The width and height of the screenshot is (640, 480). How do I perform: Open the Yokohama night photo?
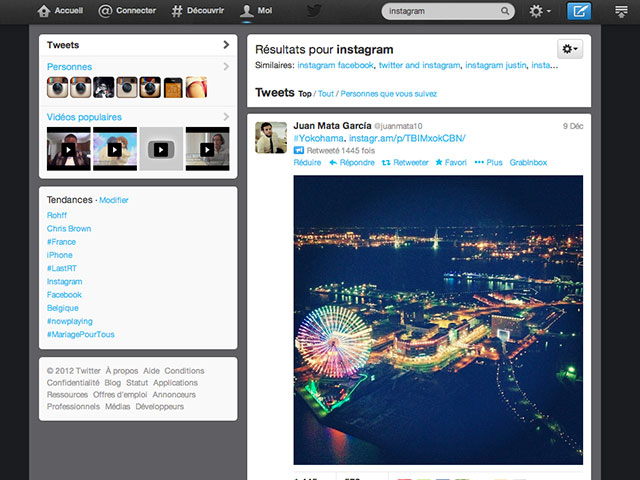click(x=438, y=320)
